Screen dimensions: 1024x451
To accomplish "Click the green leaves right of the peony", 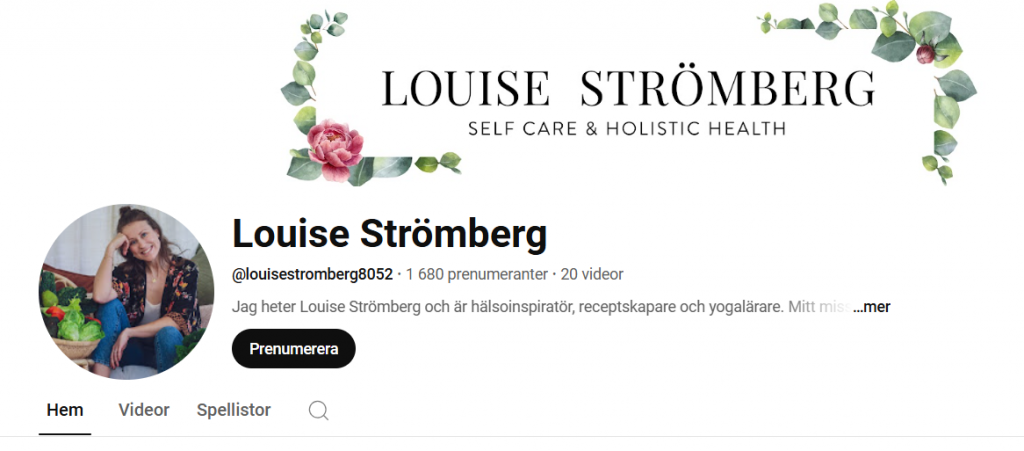I will [x=406, y=166].
